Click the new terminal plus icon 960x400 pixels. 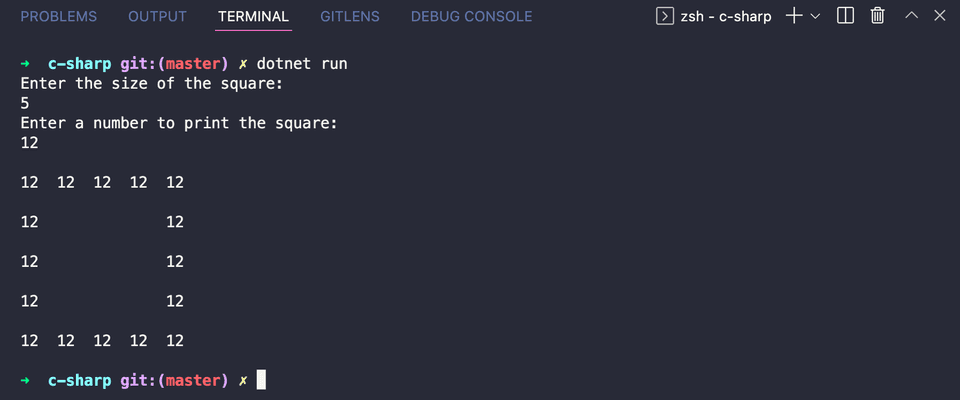point(795,16)
